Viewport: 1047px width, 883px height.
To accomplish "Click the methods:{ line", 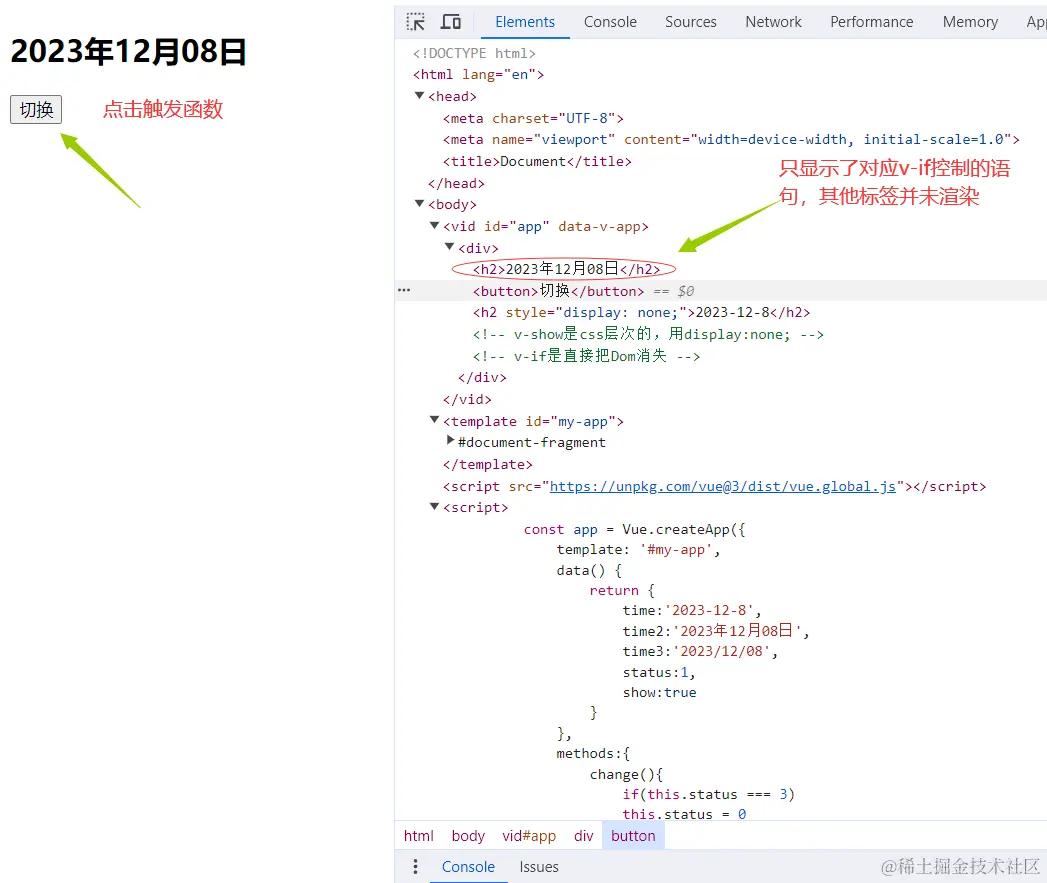I will (593, 753).
